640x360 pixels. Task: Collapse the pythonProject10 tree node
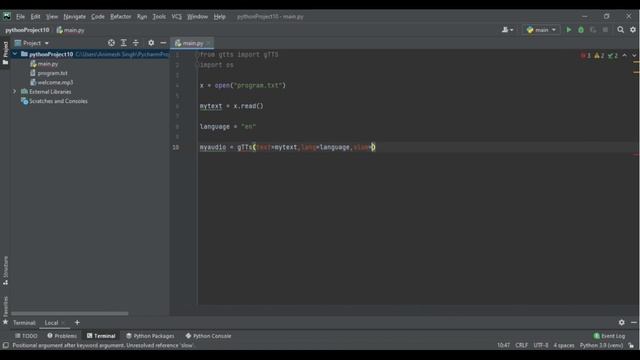tap(15, 54)
